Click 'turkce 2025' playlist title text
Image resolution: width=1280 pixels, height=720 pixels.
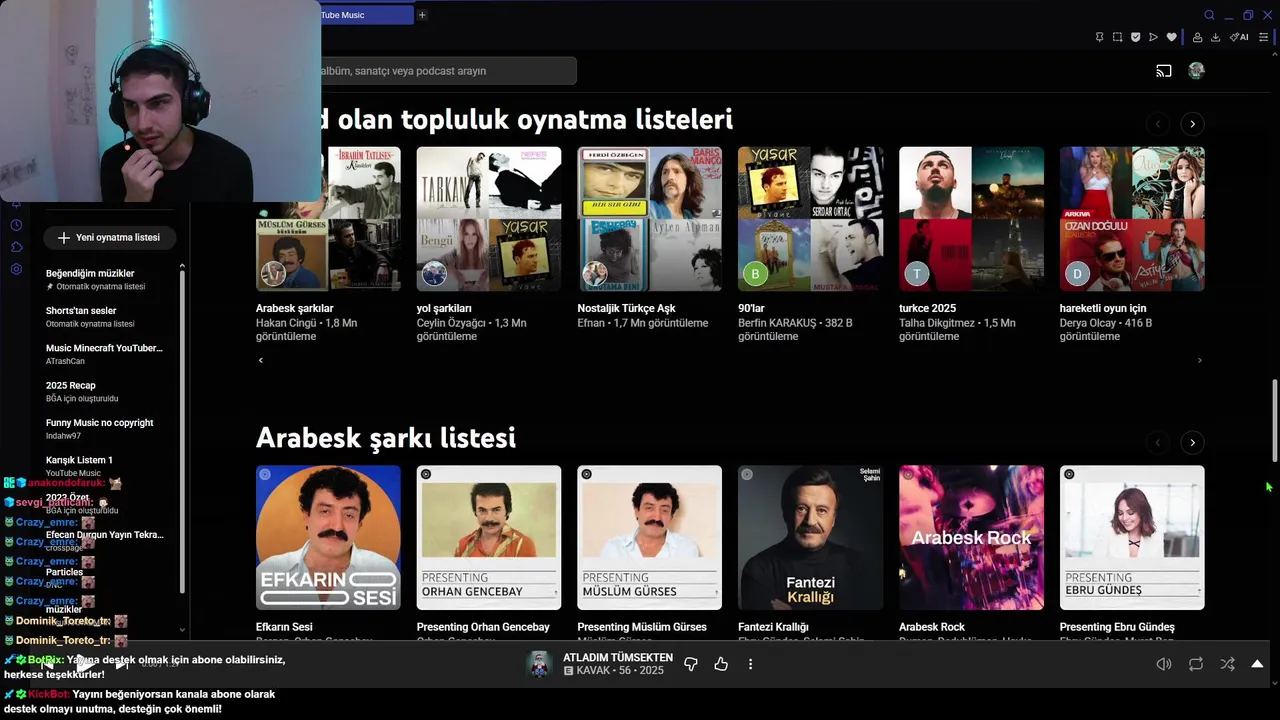[928, 308]
